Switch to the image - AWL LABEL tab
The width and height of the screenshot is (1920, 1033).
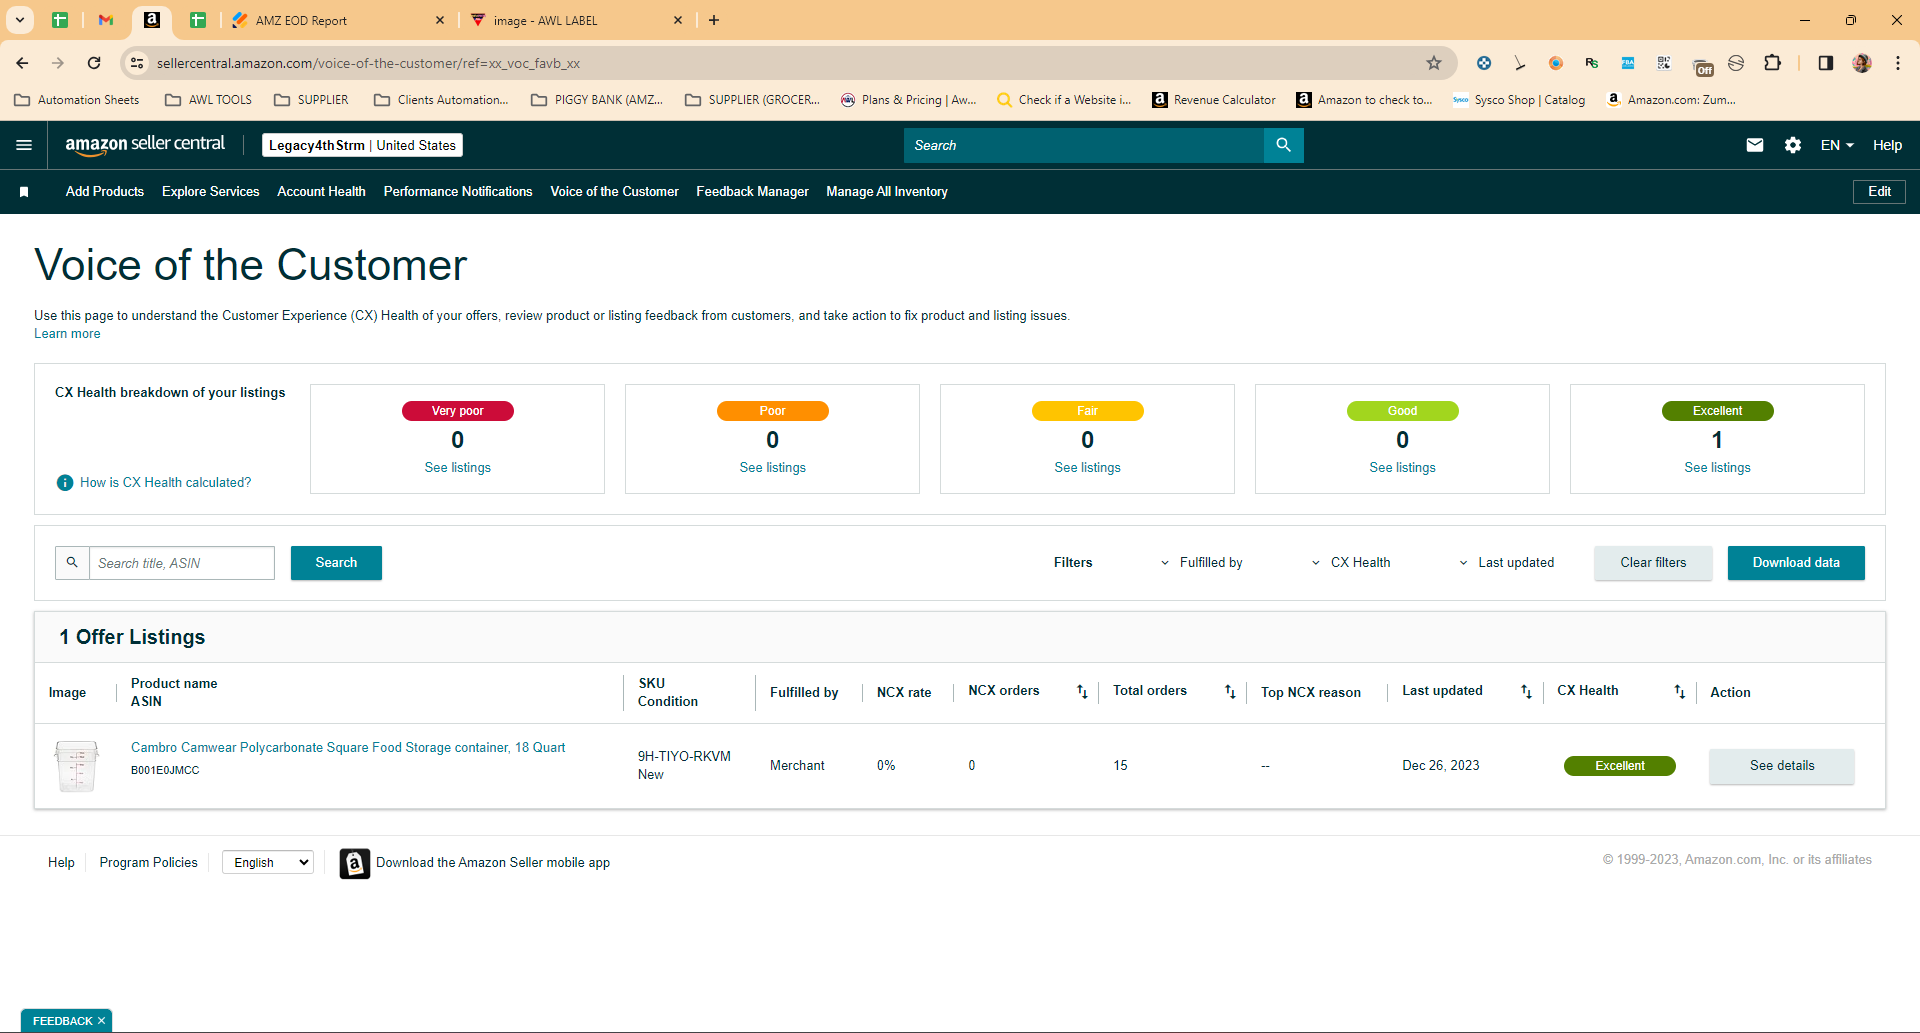(575, 20)
